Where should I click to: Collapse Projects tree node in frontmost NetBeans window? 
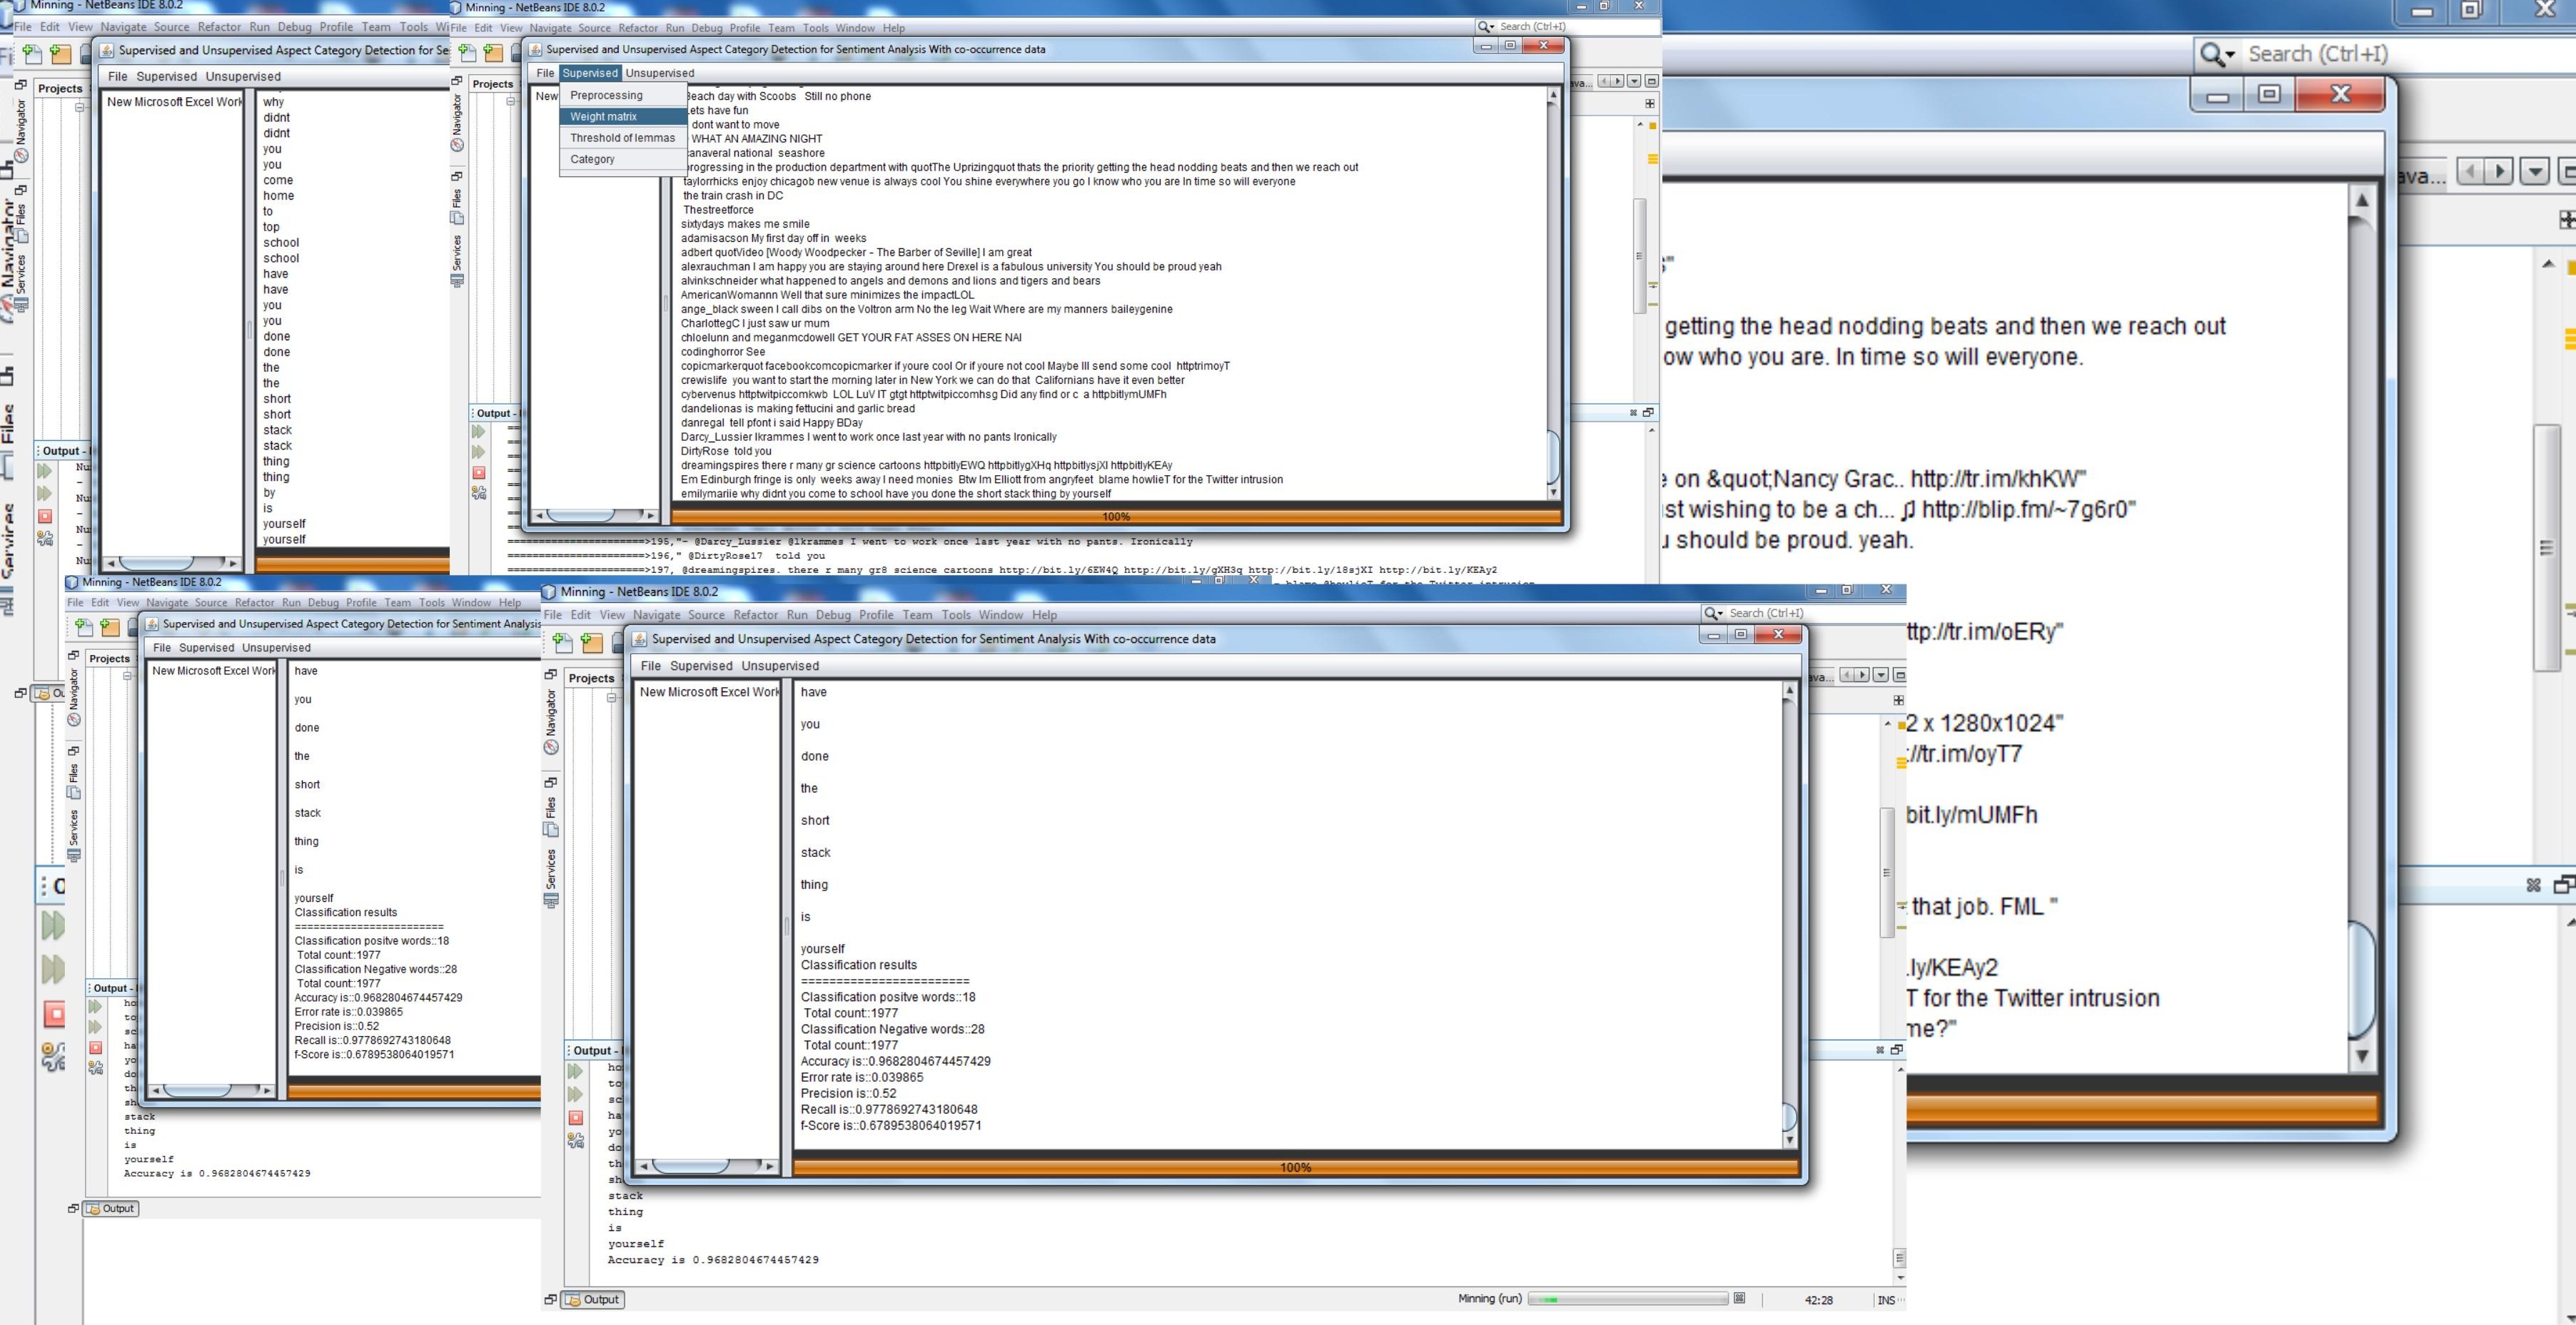[611, 698]
